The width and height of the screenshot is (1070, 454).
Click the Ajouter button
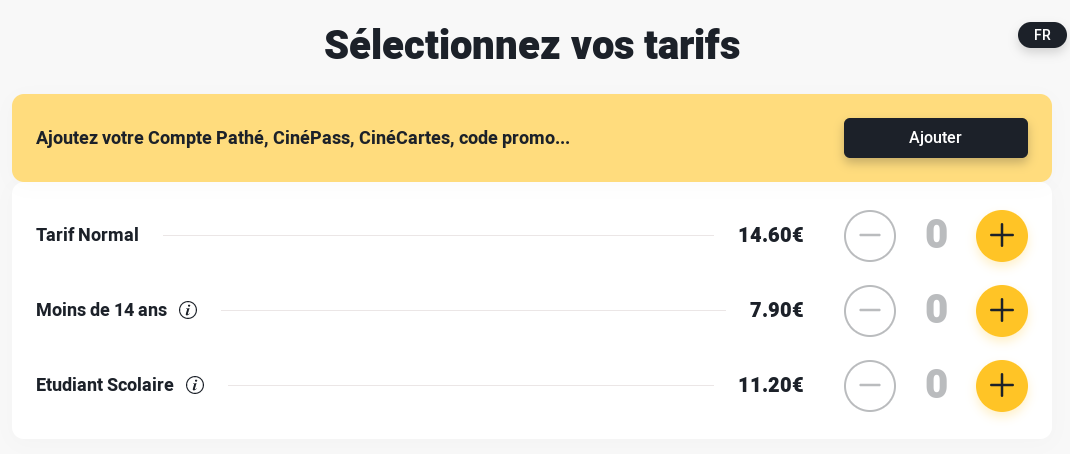(935, 138)
